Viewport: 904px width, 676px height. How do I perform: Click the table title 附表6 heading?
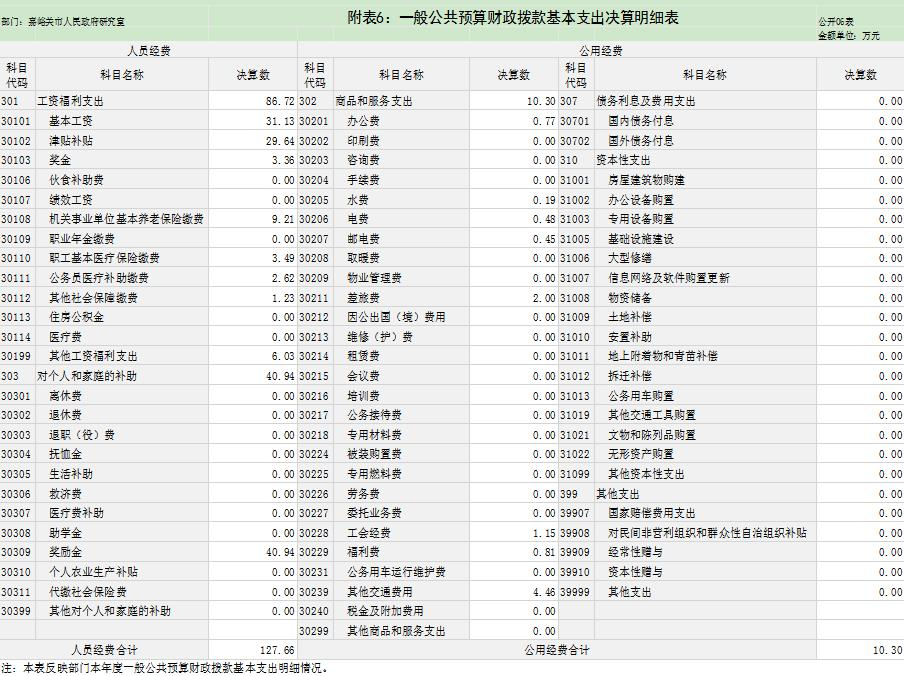(512, 19)
